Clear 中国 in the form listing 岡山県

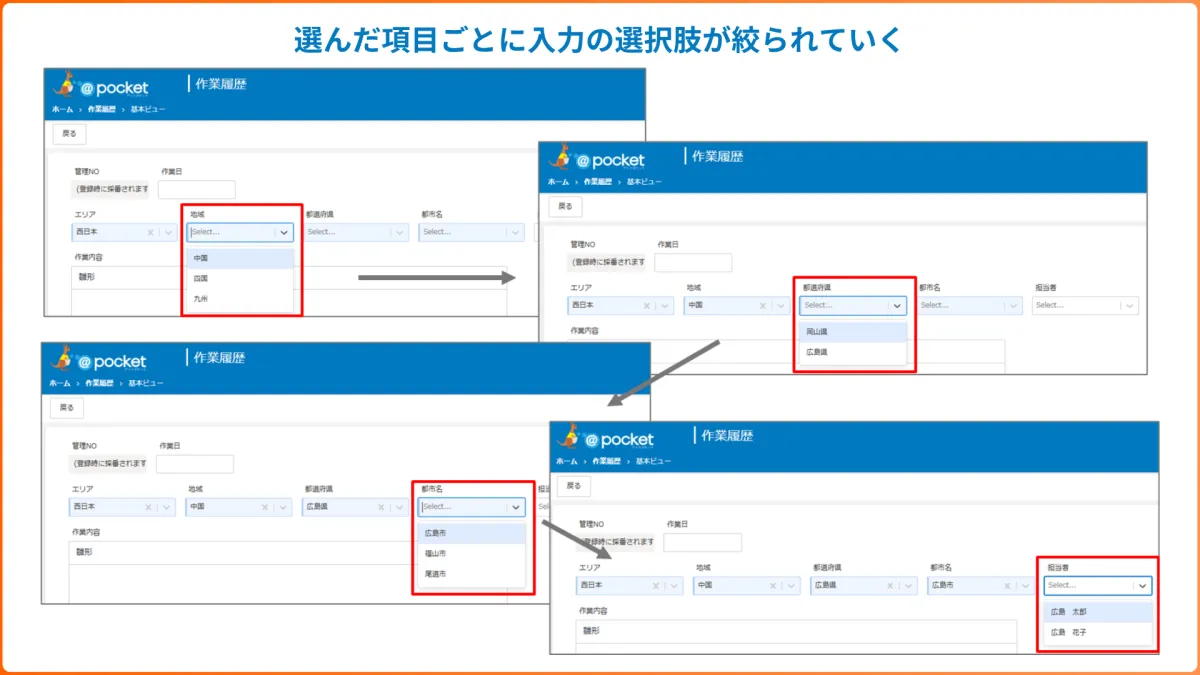[x=761, y=306]
